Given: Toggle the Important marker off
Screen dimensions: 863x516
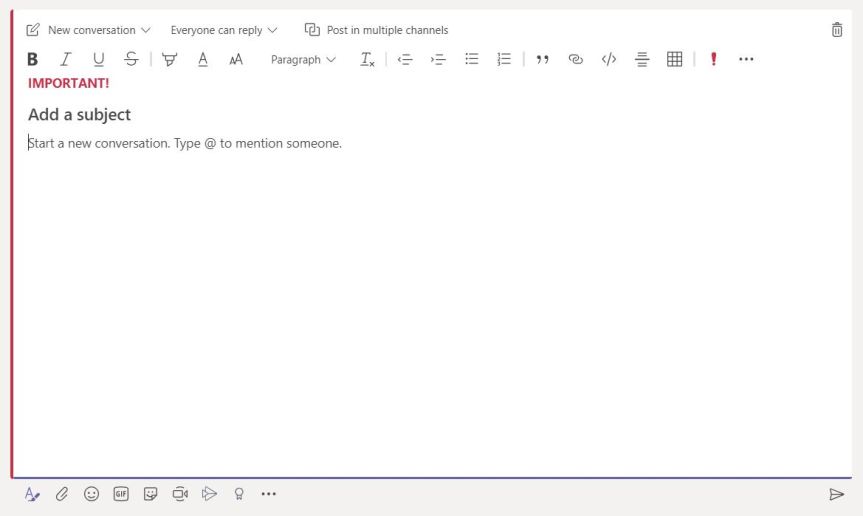Looking at the screenshot, I should click(x=713, y=59).
